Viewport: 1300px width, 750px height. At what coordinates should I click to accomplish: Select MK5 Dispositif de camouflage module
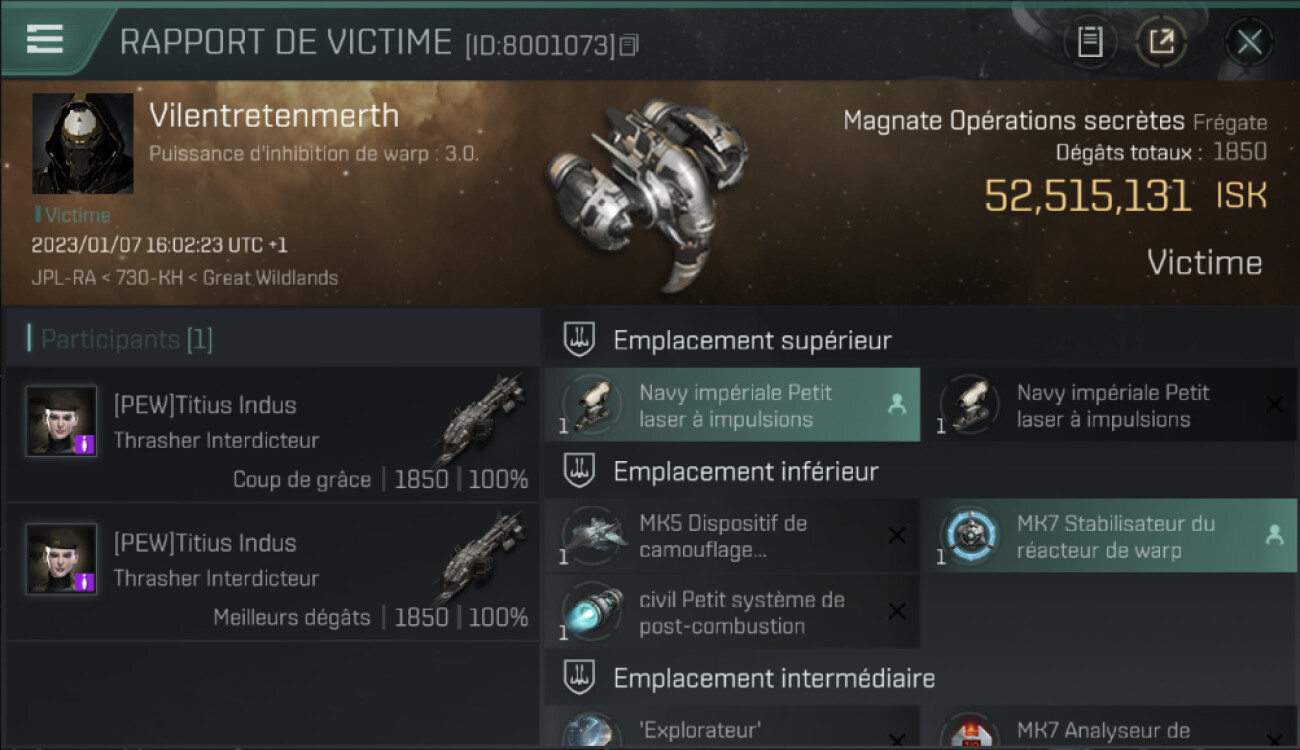(732, 536)
